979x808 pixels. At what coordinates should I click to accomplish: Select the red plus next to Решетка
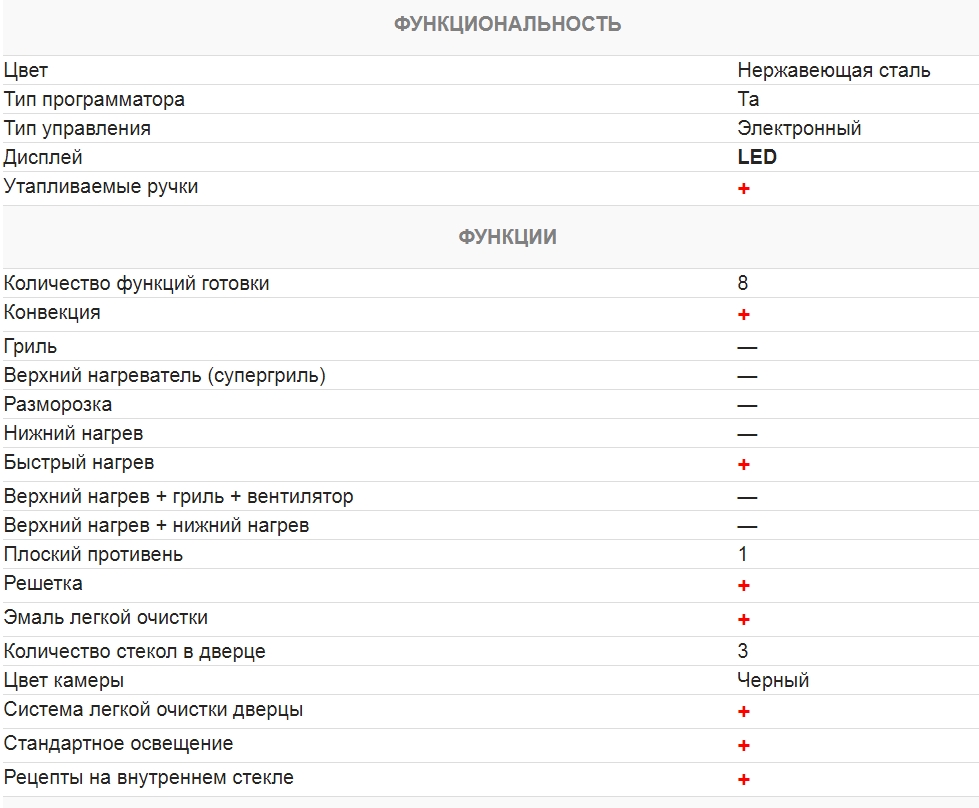[x=744, y=585]
